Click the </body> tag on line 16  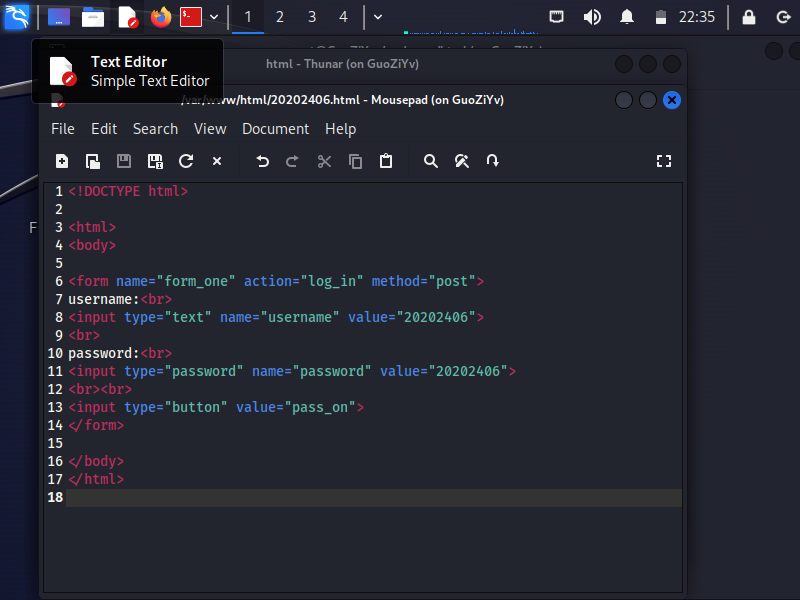point(96,461)
